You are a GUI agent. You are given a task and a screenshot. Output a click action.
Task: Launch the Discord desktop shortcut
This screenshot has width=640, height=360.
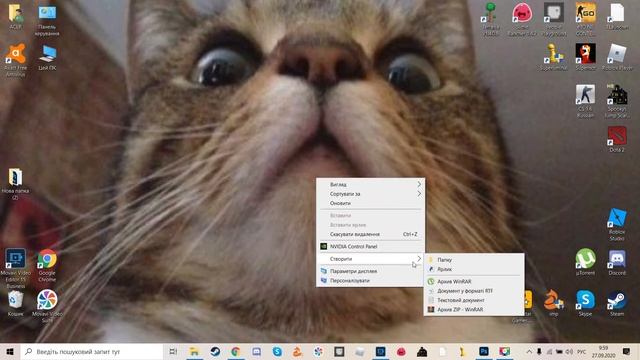pos(617,261)
